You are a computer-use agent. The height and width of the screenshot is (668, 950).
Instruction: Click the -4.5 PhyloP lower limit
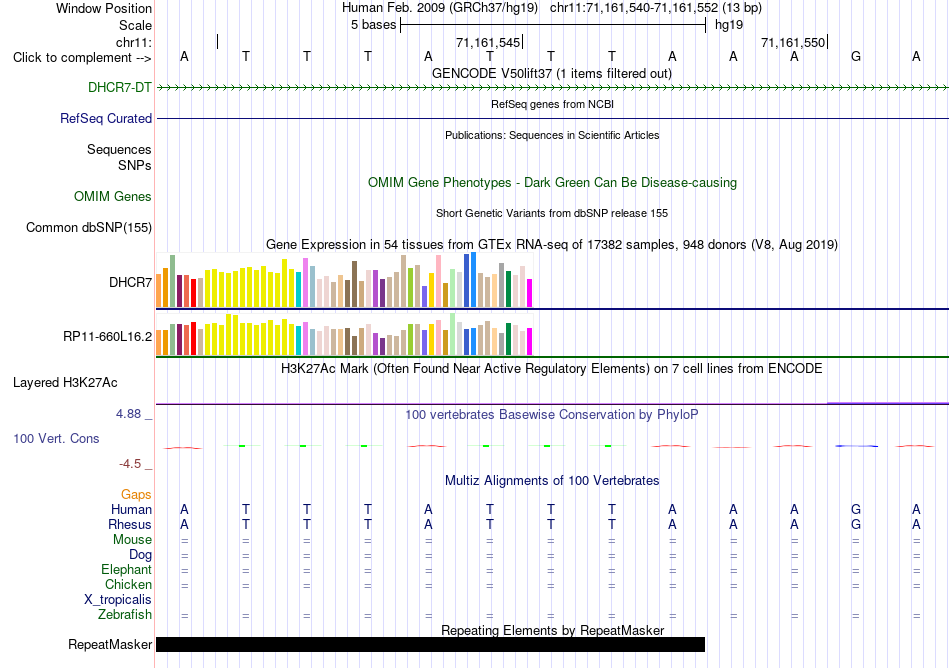pos(130,464)
